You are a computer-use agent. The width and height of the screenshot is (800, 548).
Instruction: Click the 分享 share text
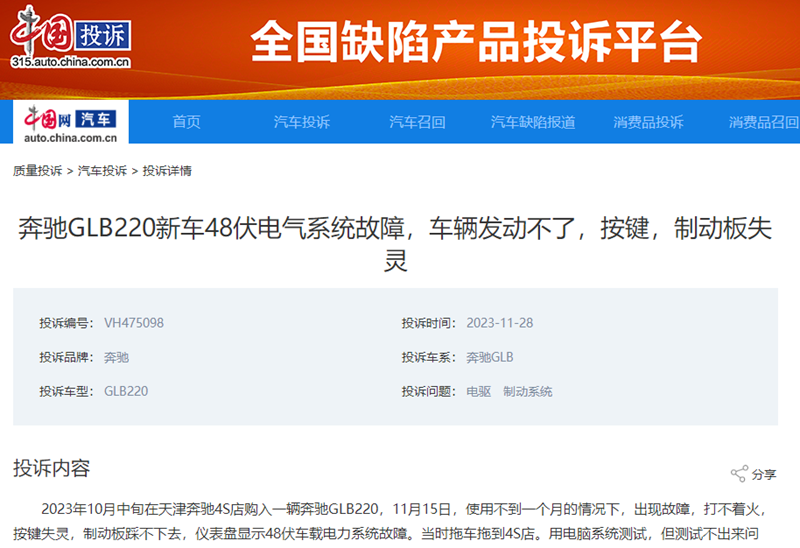pyautogui.click(x=764, y=475)
